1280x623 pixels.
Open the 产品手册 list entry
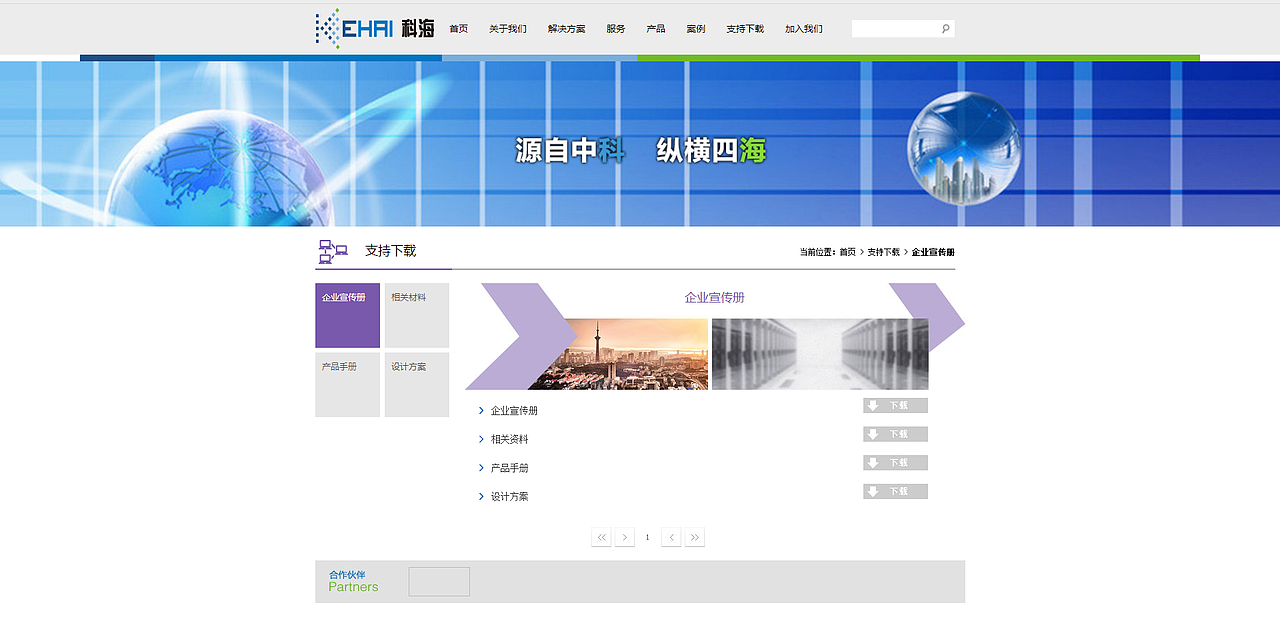pyautogui.click(x=509, y=468)
